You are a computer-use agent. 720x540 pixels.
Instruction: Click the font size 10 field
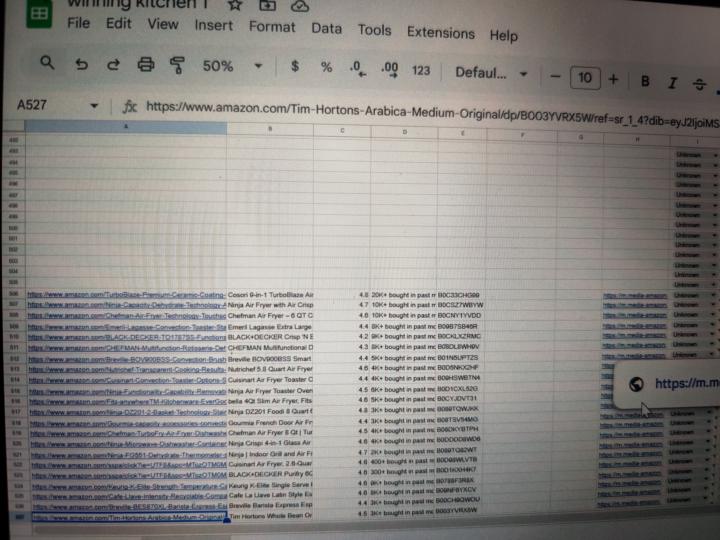585,78
